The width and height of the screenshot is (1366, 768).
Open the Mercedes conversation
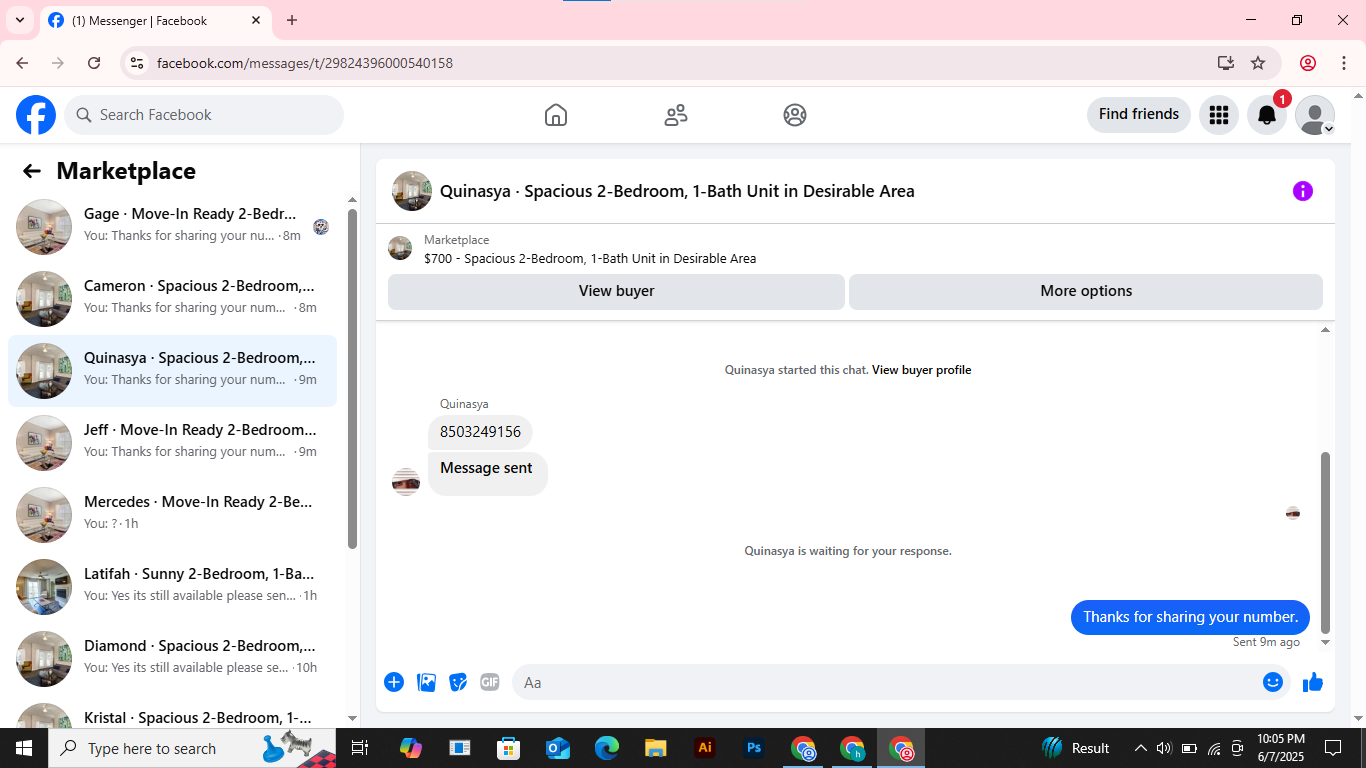pyautogui.click(x=172, y=515)
